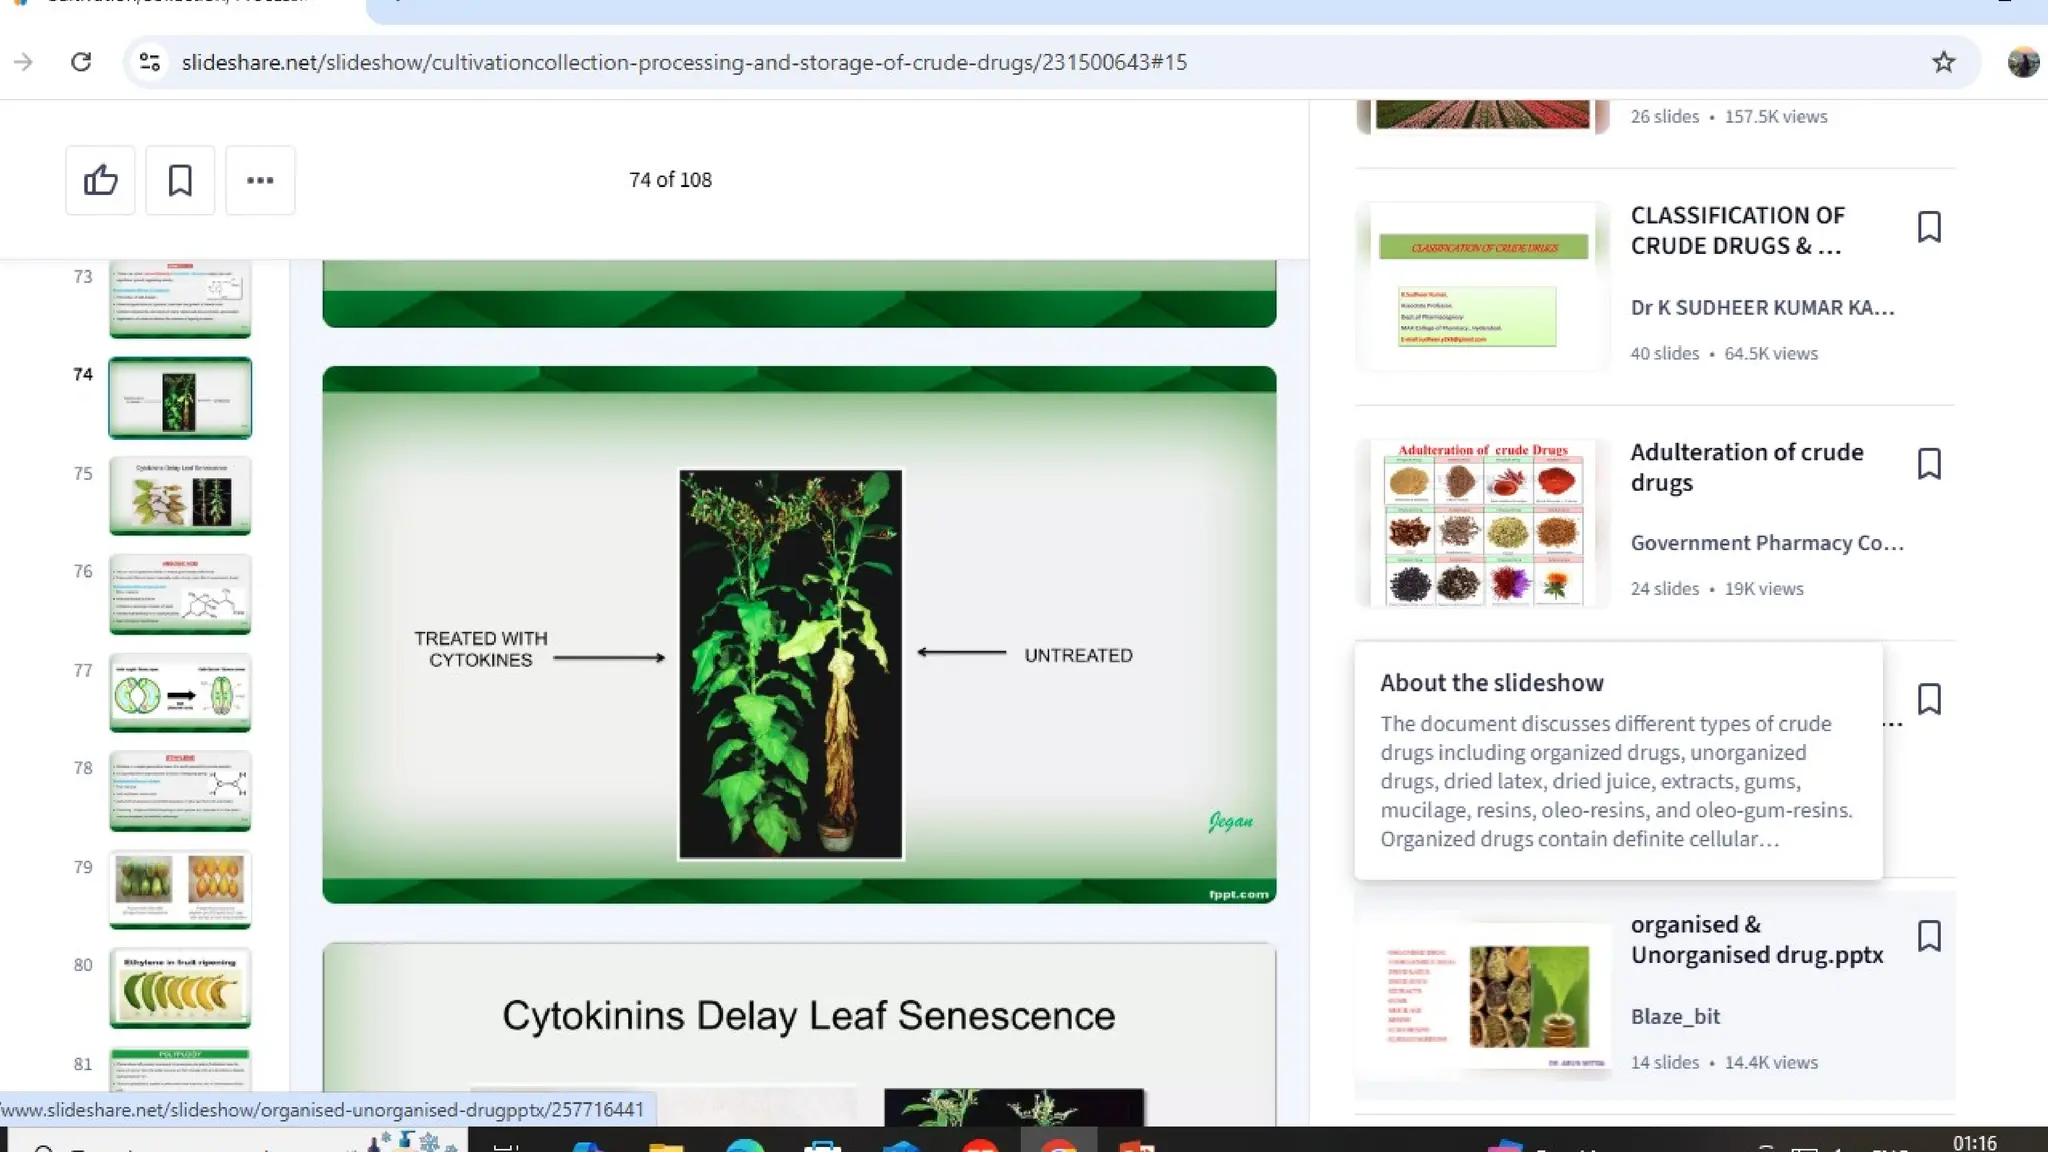2048x1152 pixels.
Task: Click the 74 of 108 slide counter
Action: (x=670, y=180)
